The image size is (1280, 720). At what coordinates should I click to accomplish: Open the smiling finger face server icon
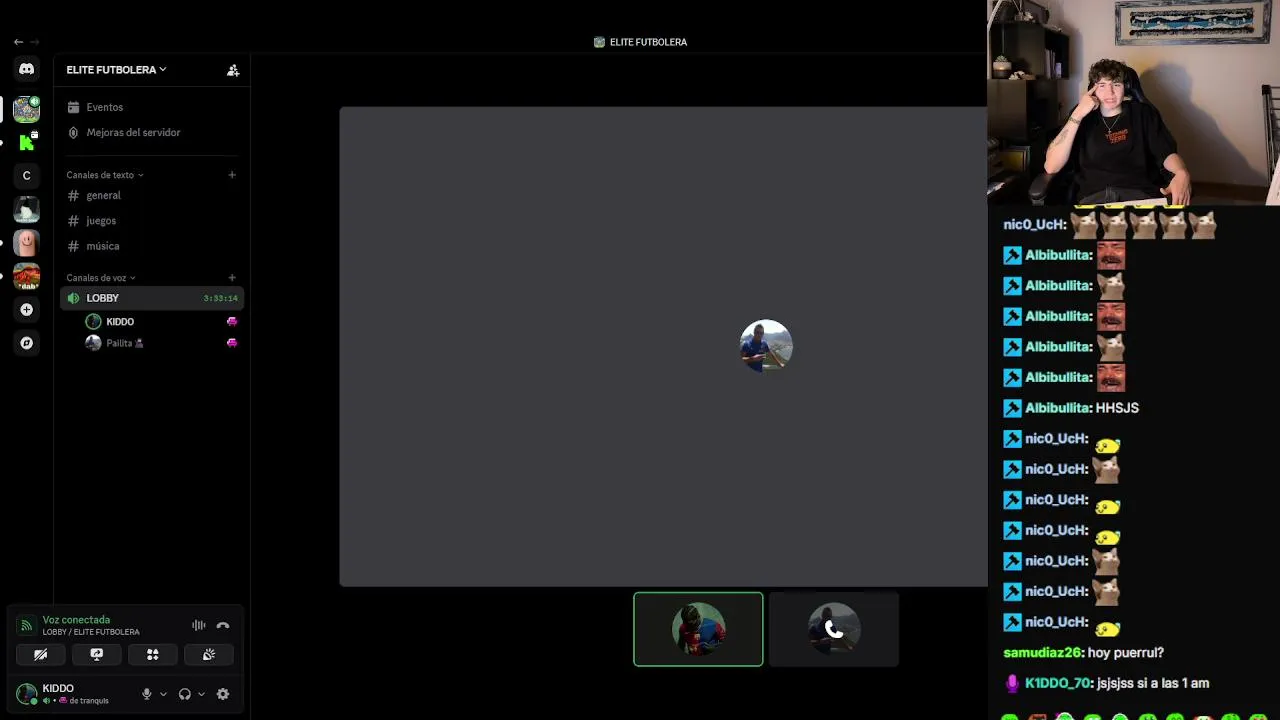(27, 242)
